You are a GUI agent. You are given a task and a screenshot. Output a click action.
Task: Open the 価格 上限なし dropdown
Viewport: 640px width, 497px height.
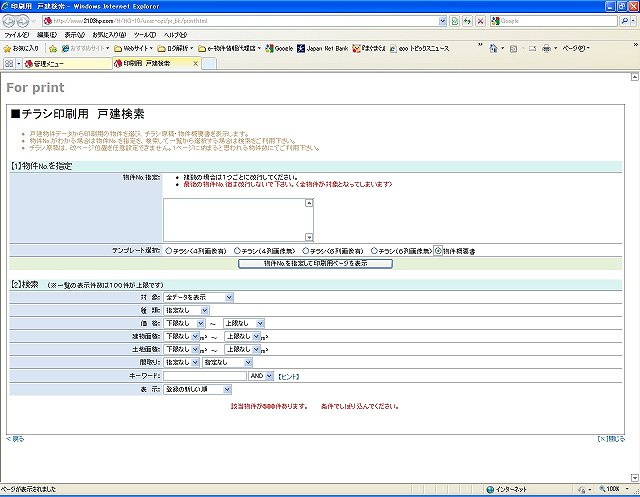244,324
